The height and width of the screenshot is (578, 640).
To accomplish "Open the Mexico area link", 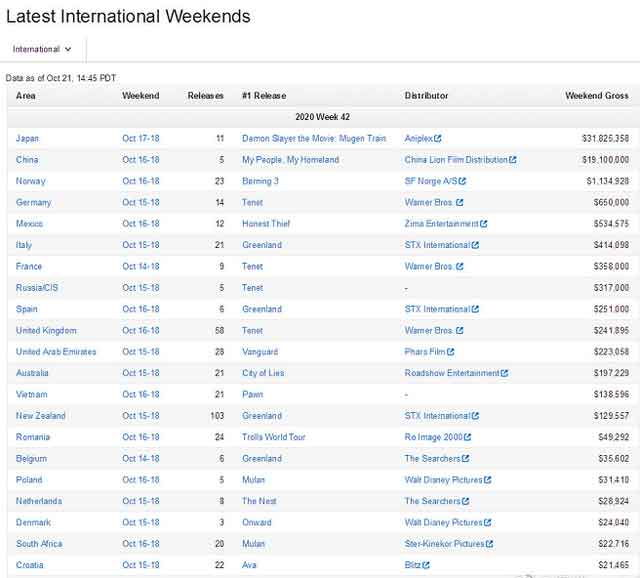I will point(29,224).
